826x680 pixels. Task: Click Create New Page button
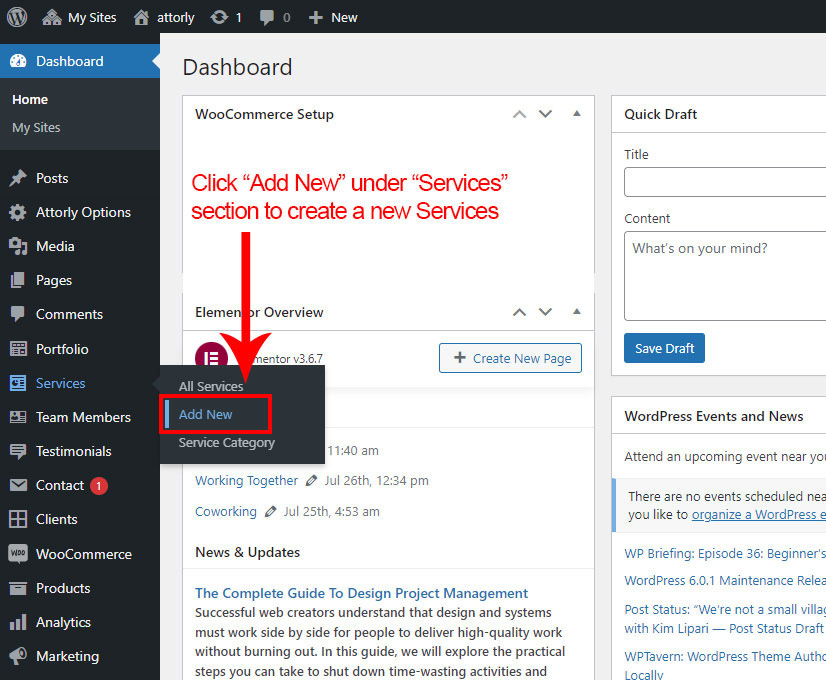[x=510, y=358]
